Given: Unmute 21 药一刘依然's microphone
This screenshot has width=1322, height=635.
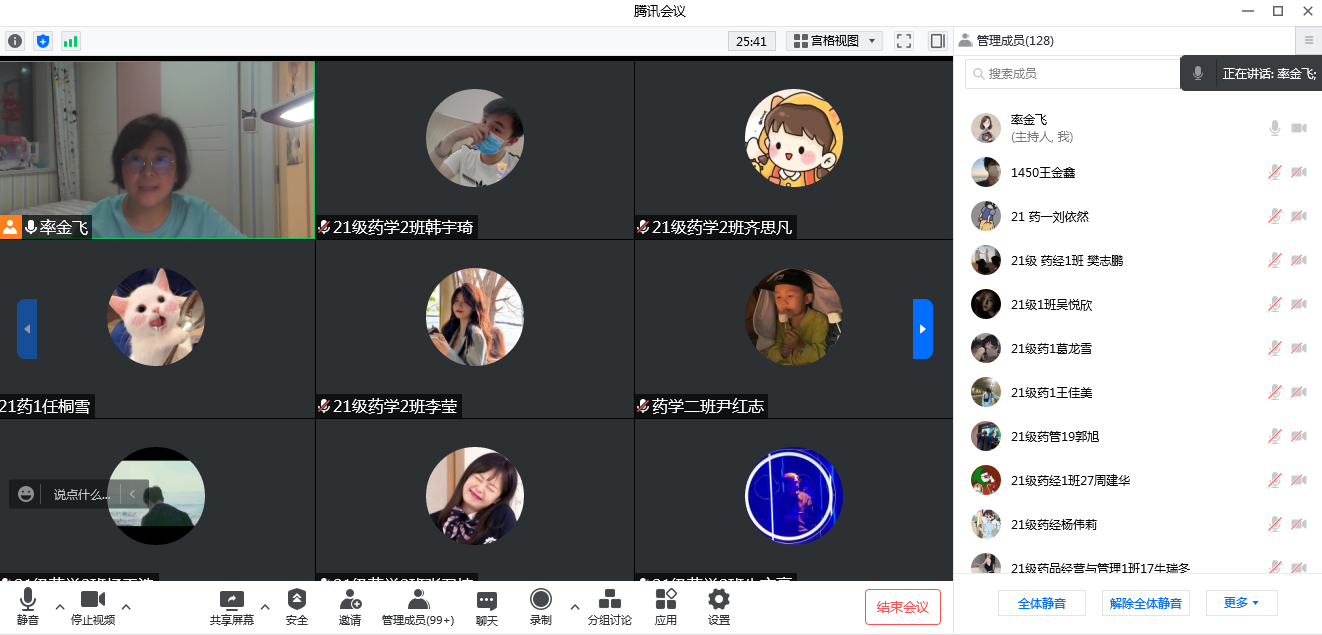Looking at the screenshot, I should (1275, 216).
